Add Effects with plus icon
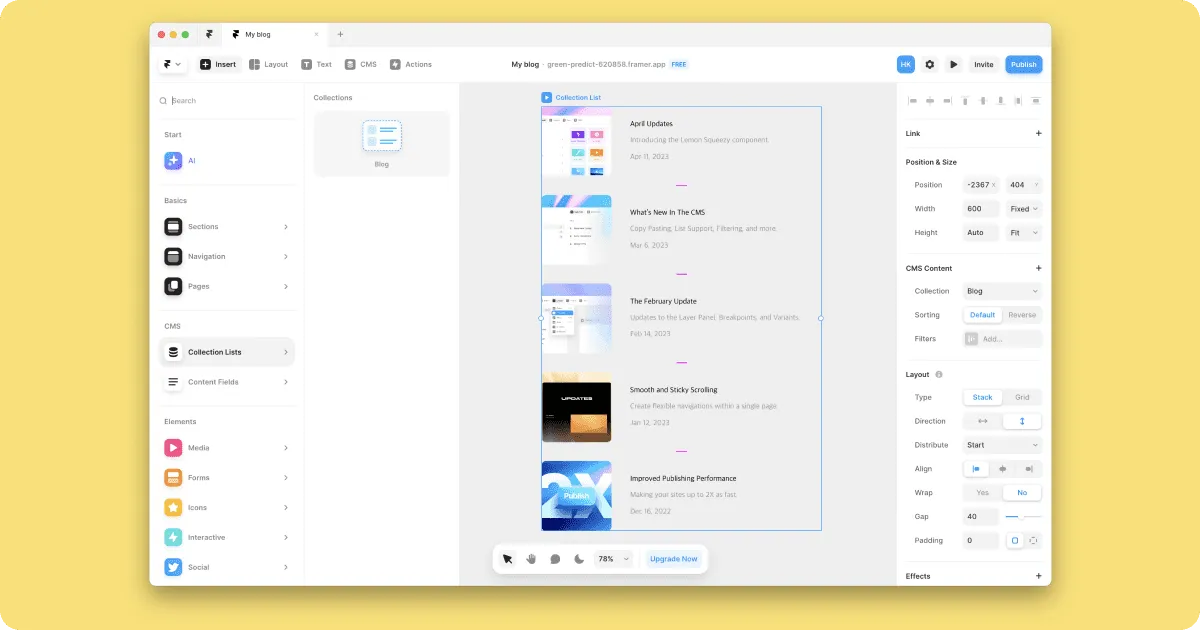Screen dimensions: 1200x630 [x=1038, y=576]
